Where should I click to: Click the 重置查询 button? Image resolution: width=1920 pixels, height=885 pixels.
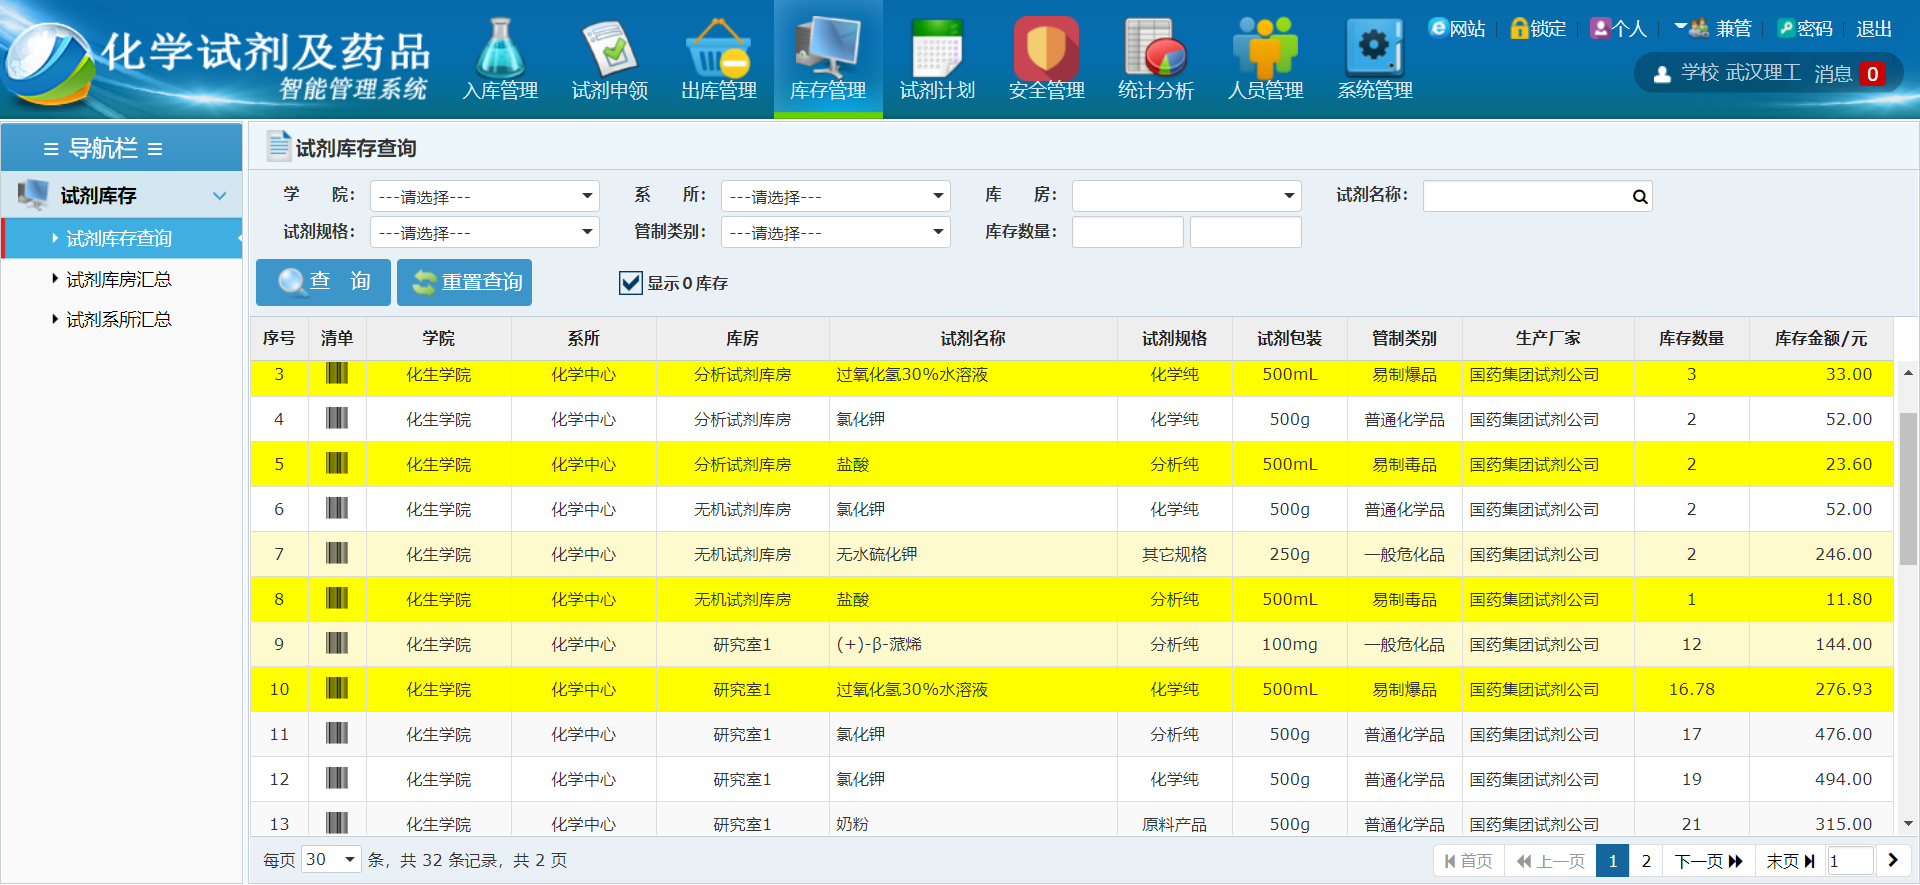point(464,282)
